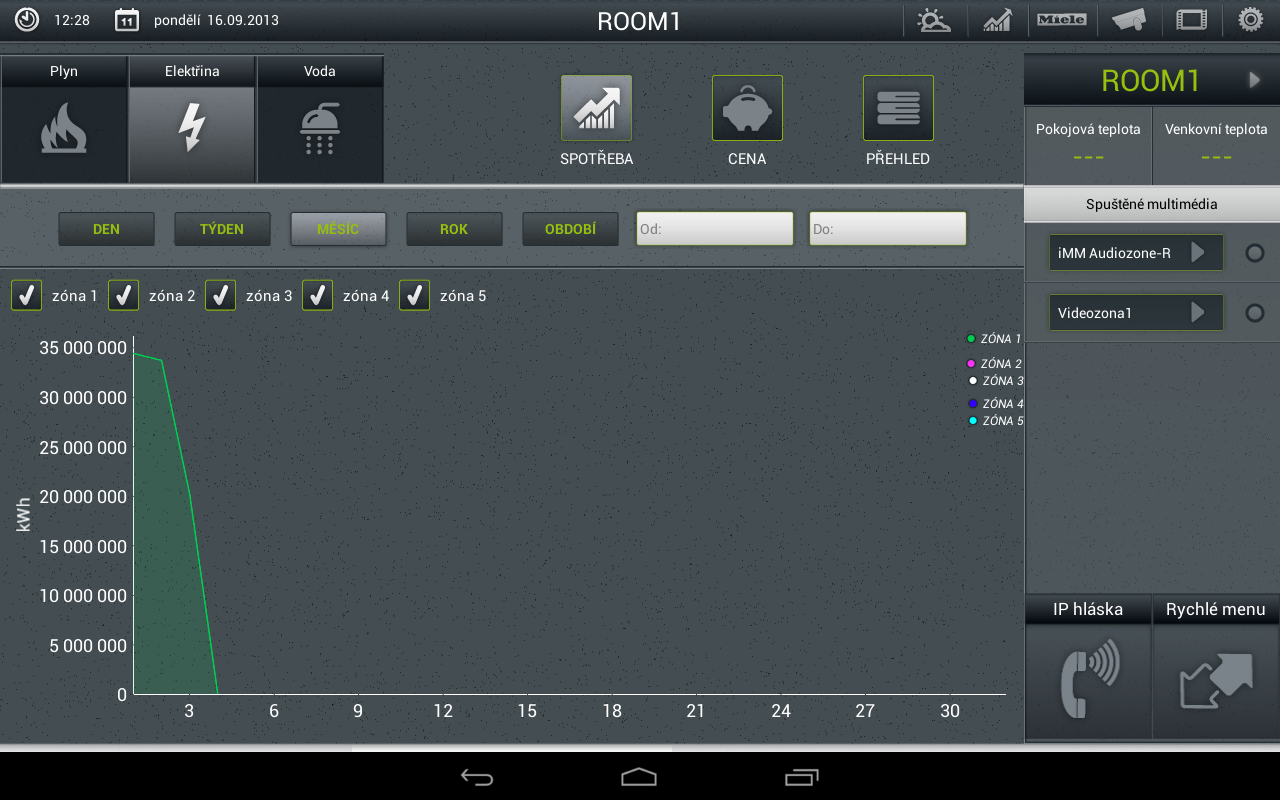Screen dimensions: 1280x800
Task: Open the Miele appliances icon
Action: coord(1061,20)
